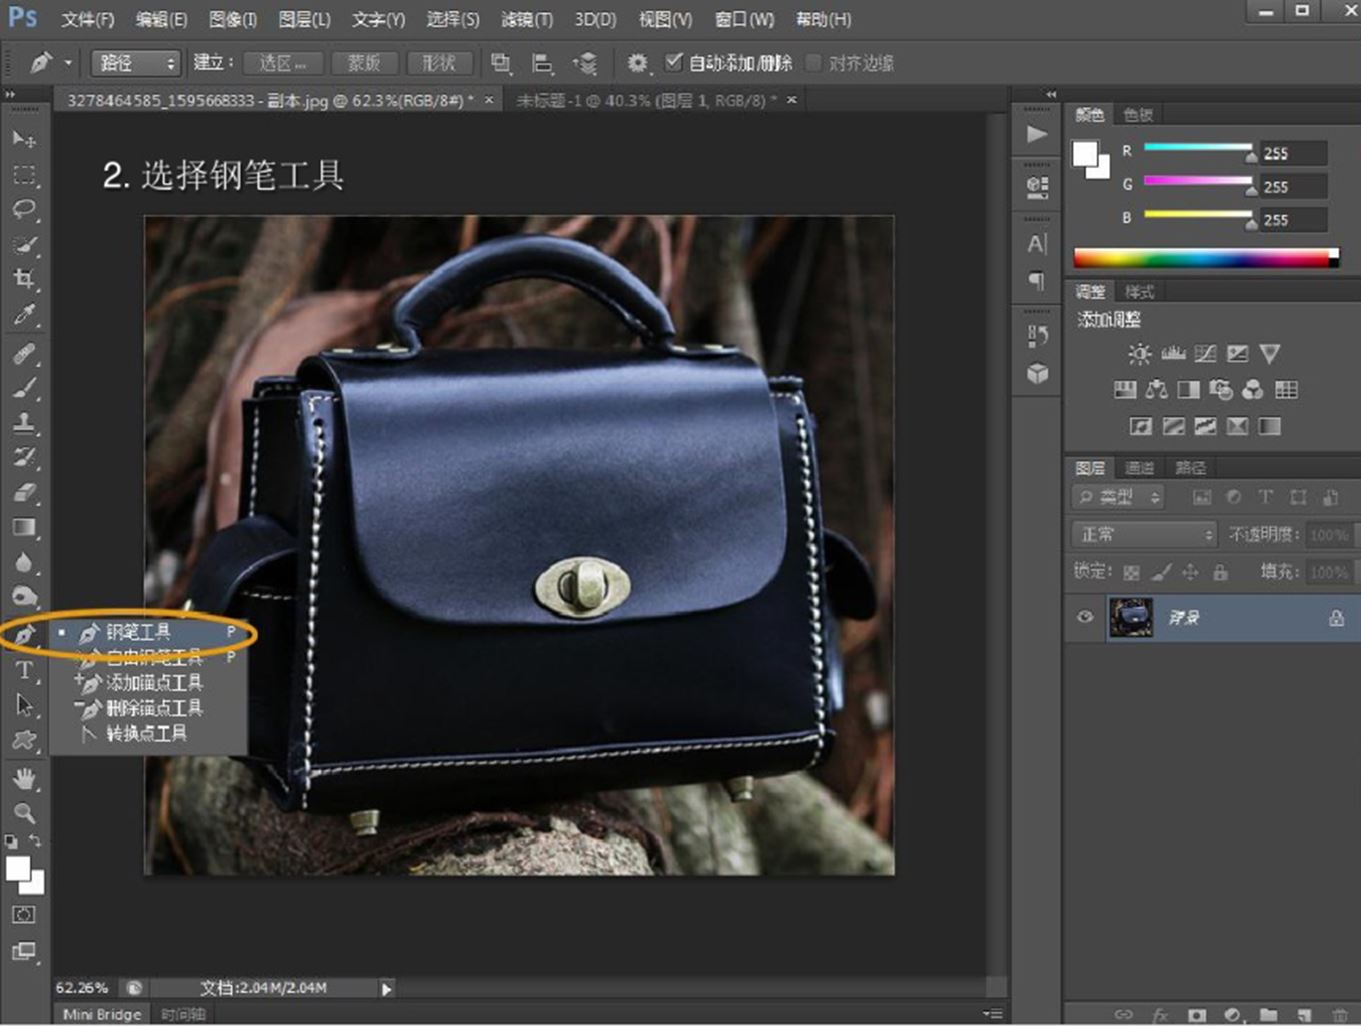Choose 转换点工具 from the flyout
The height and width of the screenshot is (1026, 1361).
(x=146, y=733)
